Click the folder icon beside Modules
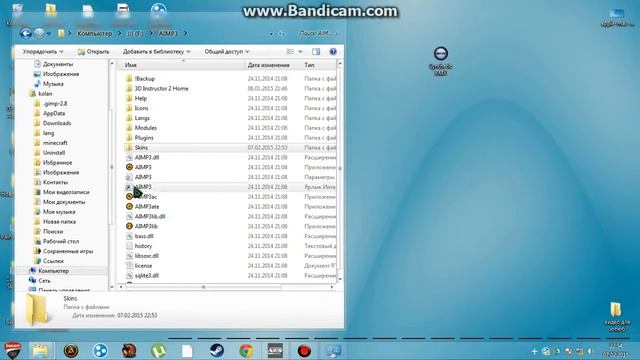640x360 pixels. pyautogui.click(x=129, y=128)
